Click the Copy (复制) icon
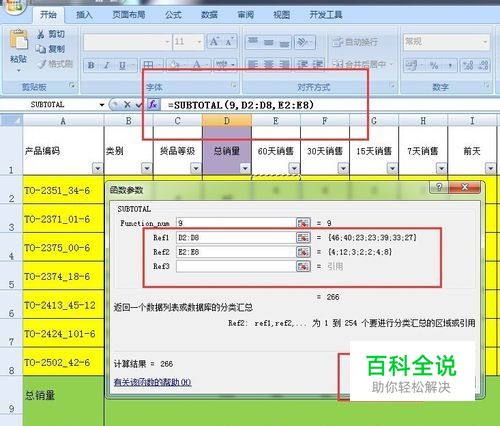Viewport: 500px width, 426px height. coord(41,49)
